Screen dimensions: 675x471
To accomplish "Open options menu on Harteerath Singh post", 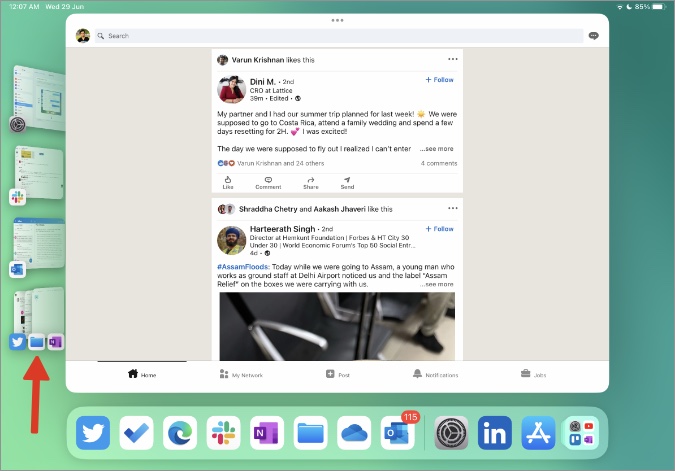I will pos(452,208).
